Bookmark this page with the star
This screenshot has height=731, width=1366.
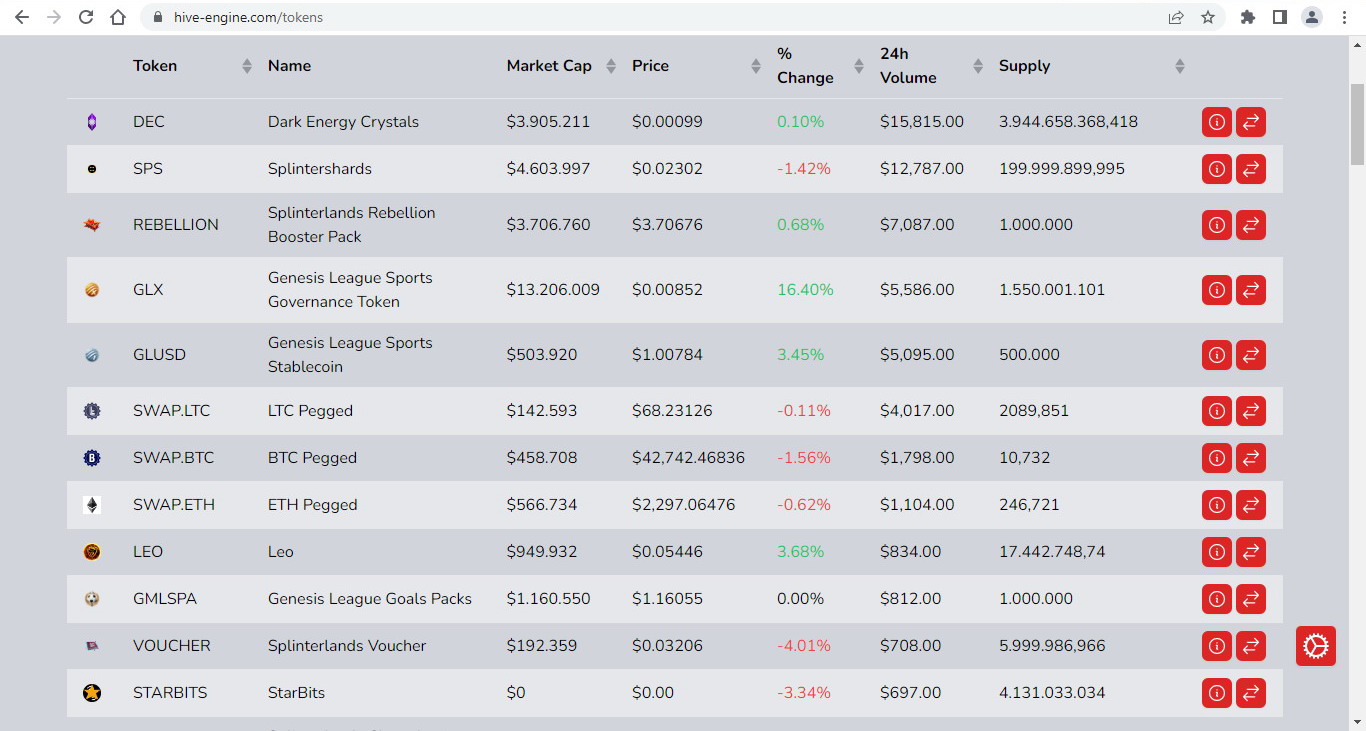(1208, 17)
